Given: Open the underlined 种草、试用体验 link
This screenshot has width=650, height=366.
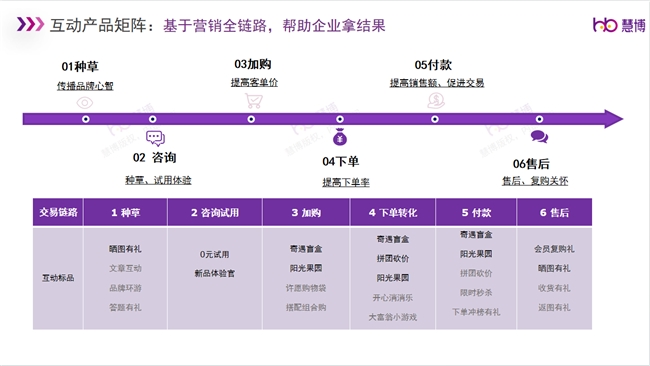Looking at the screenshot, I should click(x=158, y=180).
